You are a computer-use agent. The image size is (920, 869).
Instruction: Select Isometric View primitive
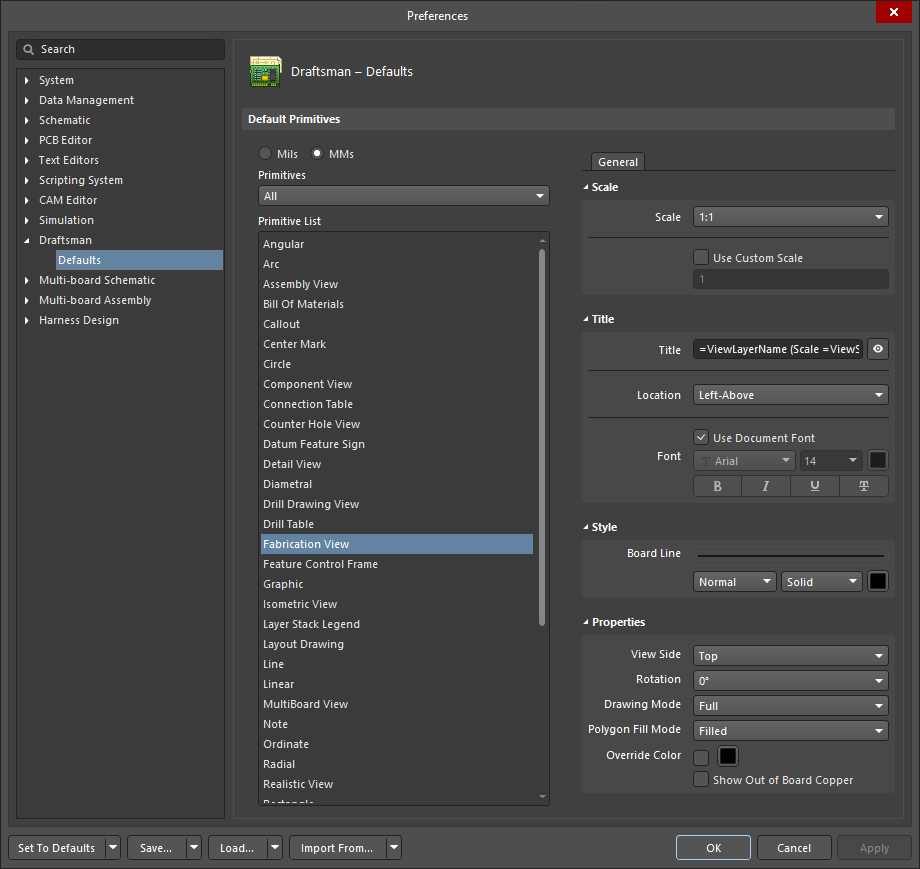[397, 604]
